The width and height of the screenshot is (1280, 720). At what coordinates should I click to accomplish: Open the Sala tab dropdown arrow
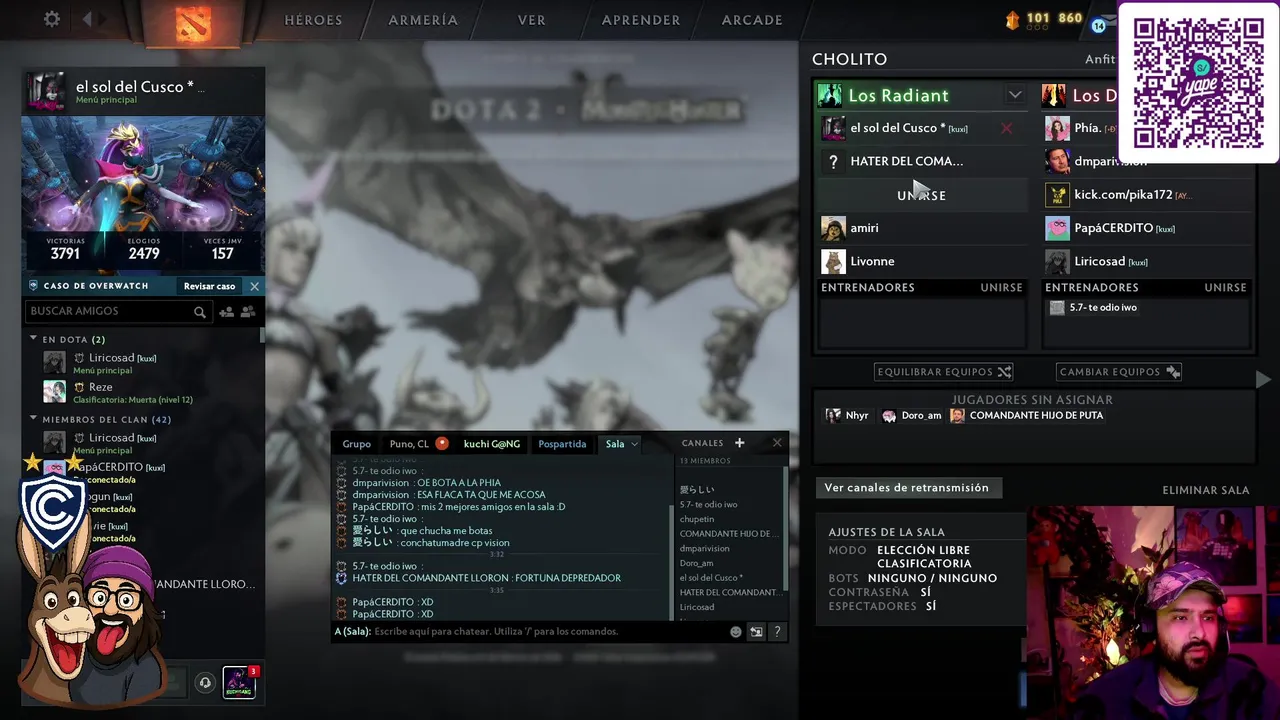(634, 444)
